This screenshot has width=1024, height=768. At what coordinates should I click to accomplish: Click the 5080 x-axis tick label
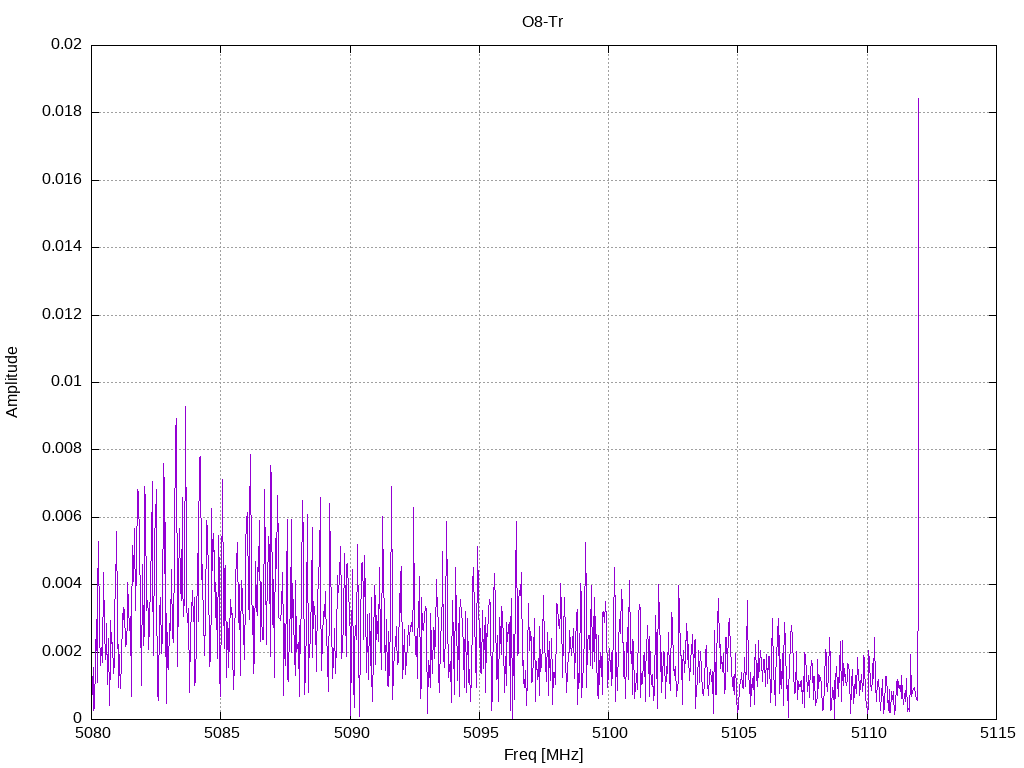(x=92, y=734)
